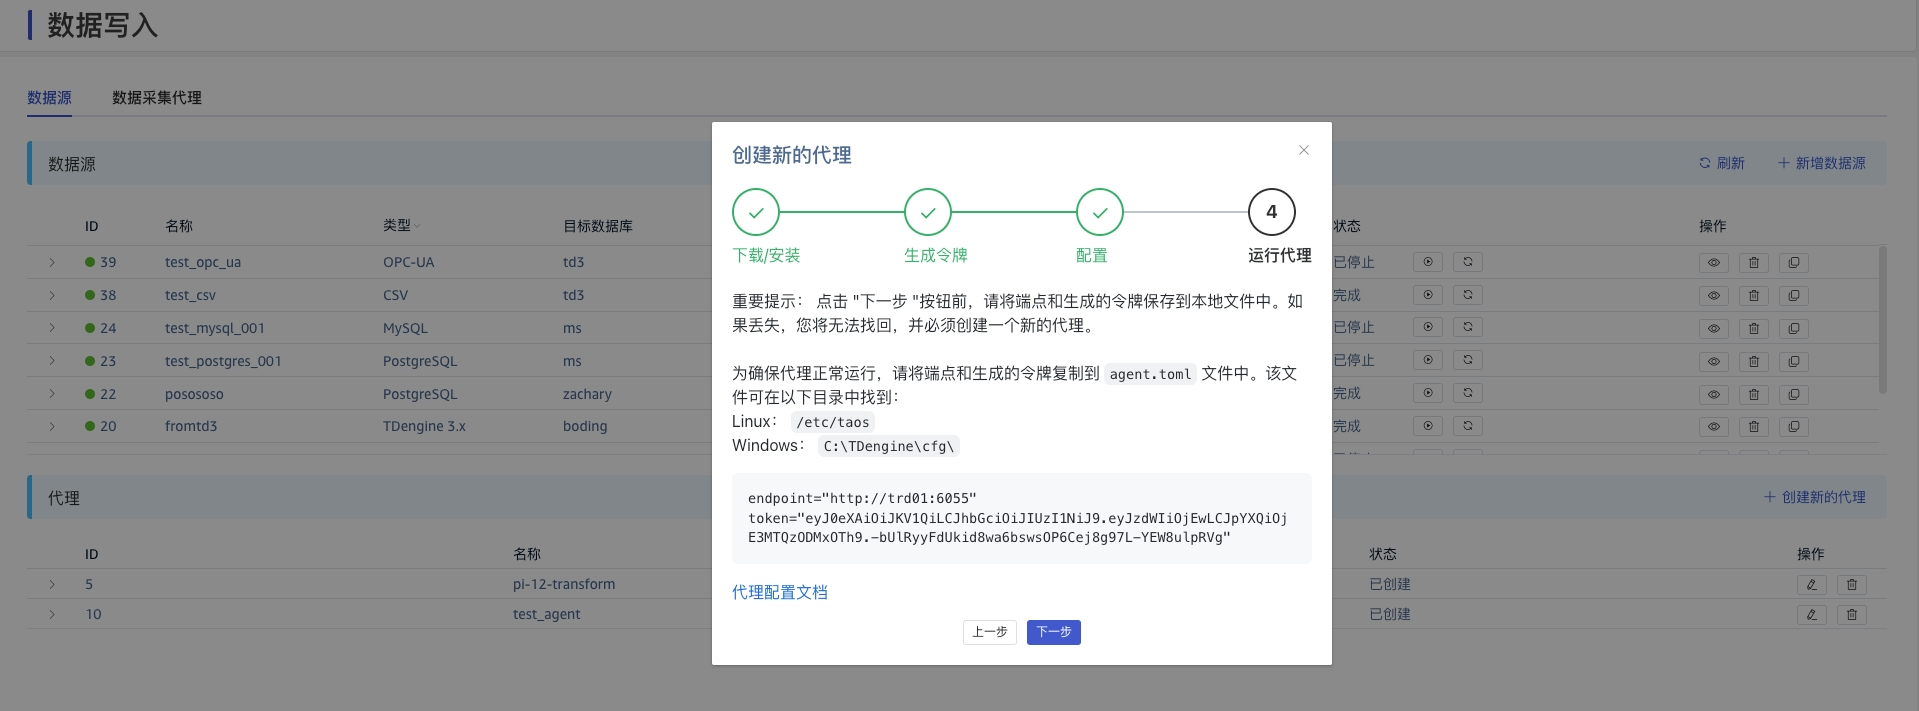Image resolution: width=1919 pixels, height=711 pixels.
Task: Select the 数据源 tab
Action: coord(49,98)
